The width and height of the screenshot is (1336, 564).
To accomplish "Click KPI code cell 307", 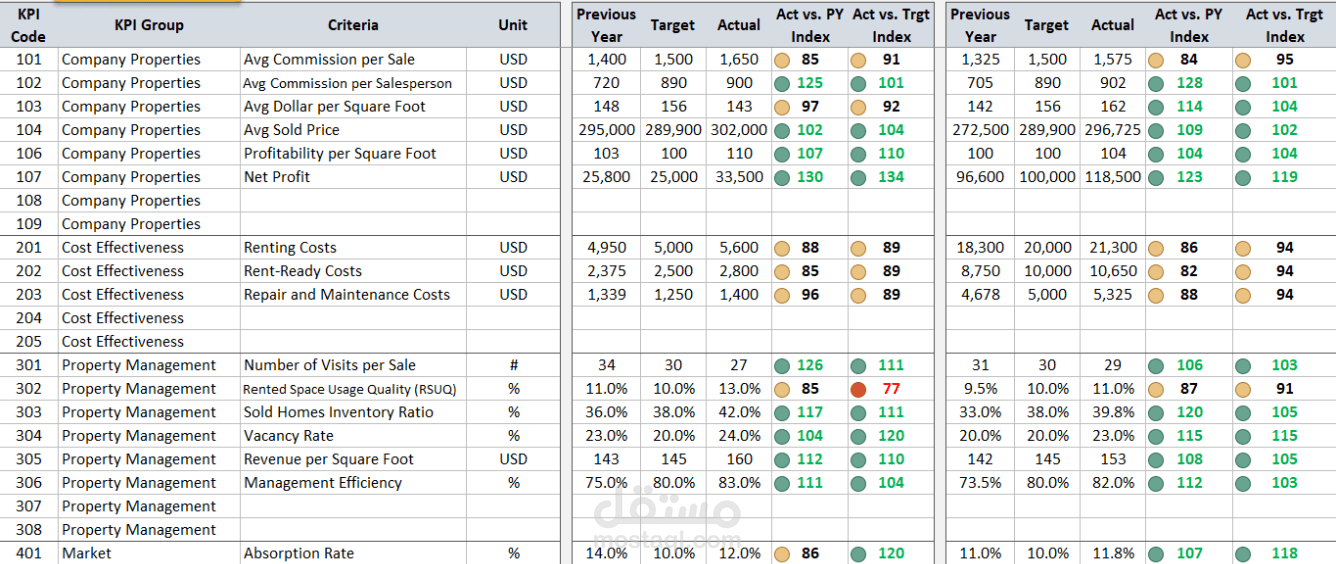I will pyautogui.click(x=29, y=506).
